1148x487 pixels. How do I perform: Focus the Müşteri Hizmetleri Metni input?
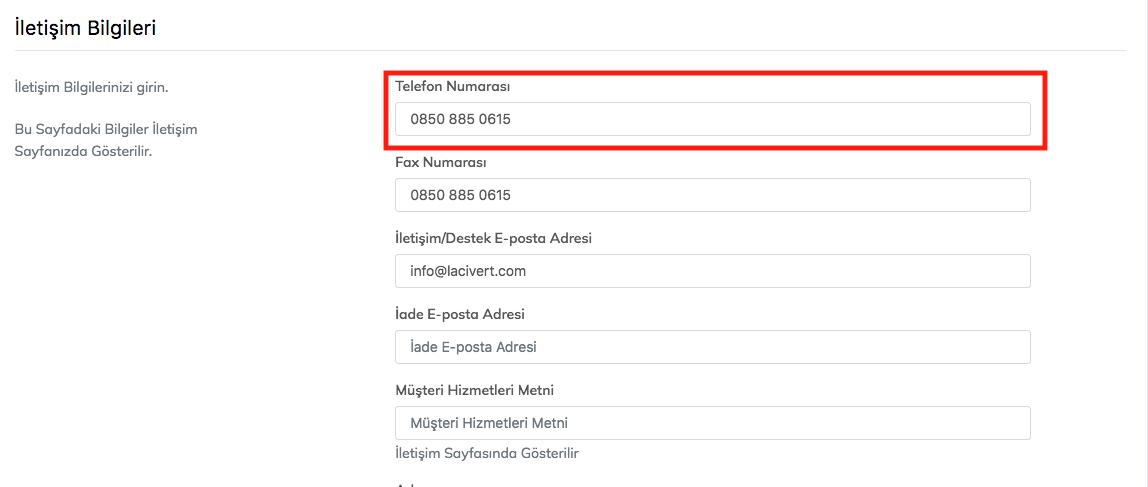tap(712, 423)
